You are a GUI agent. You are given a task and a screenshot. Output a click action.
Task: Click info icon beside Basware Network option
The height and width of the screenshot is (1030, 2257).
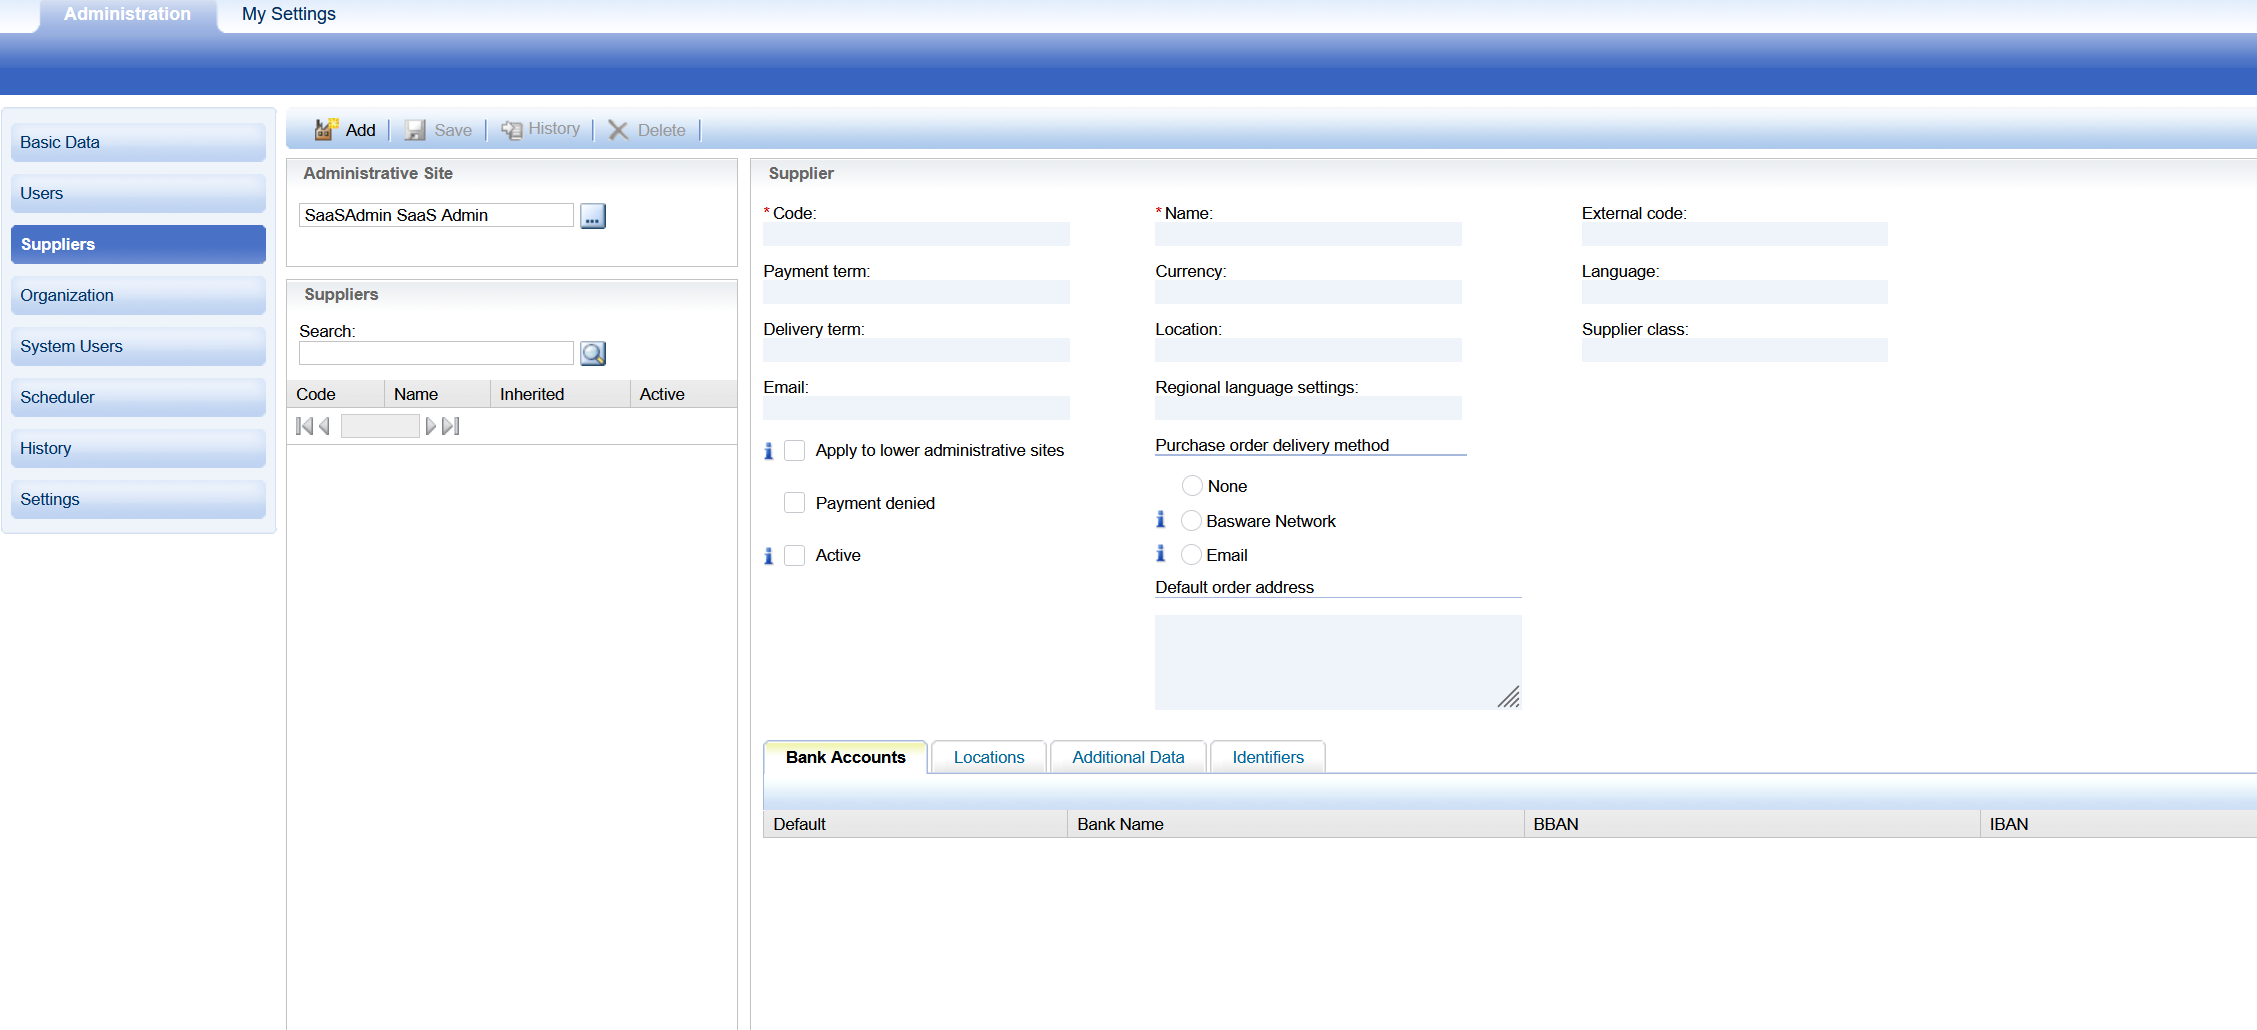(1160, 520)
